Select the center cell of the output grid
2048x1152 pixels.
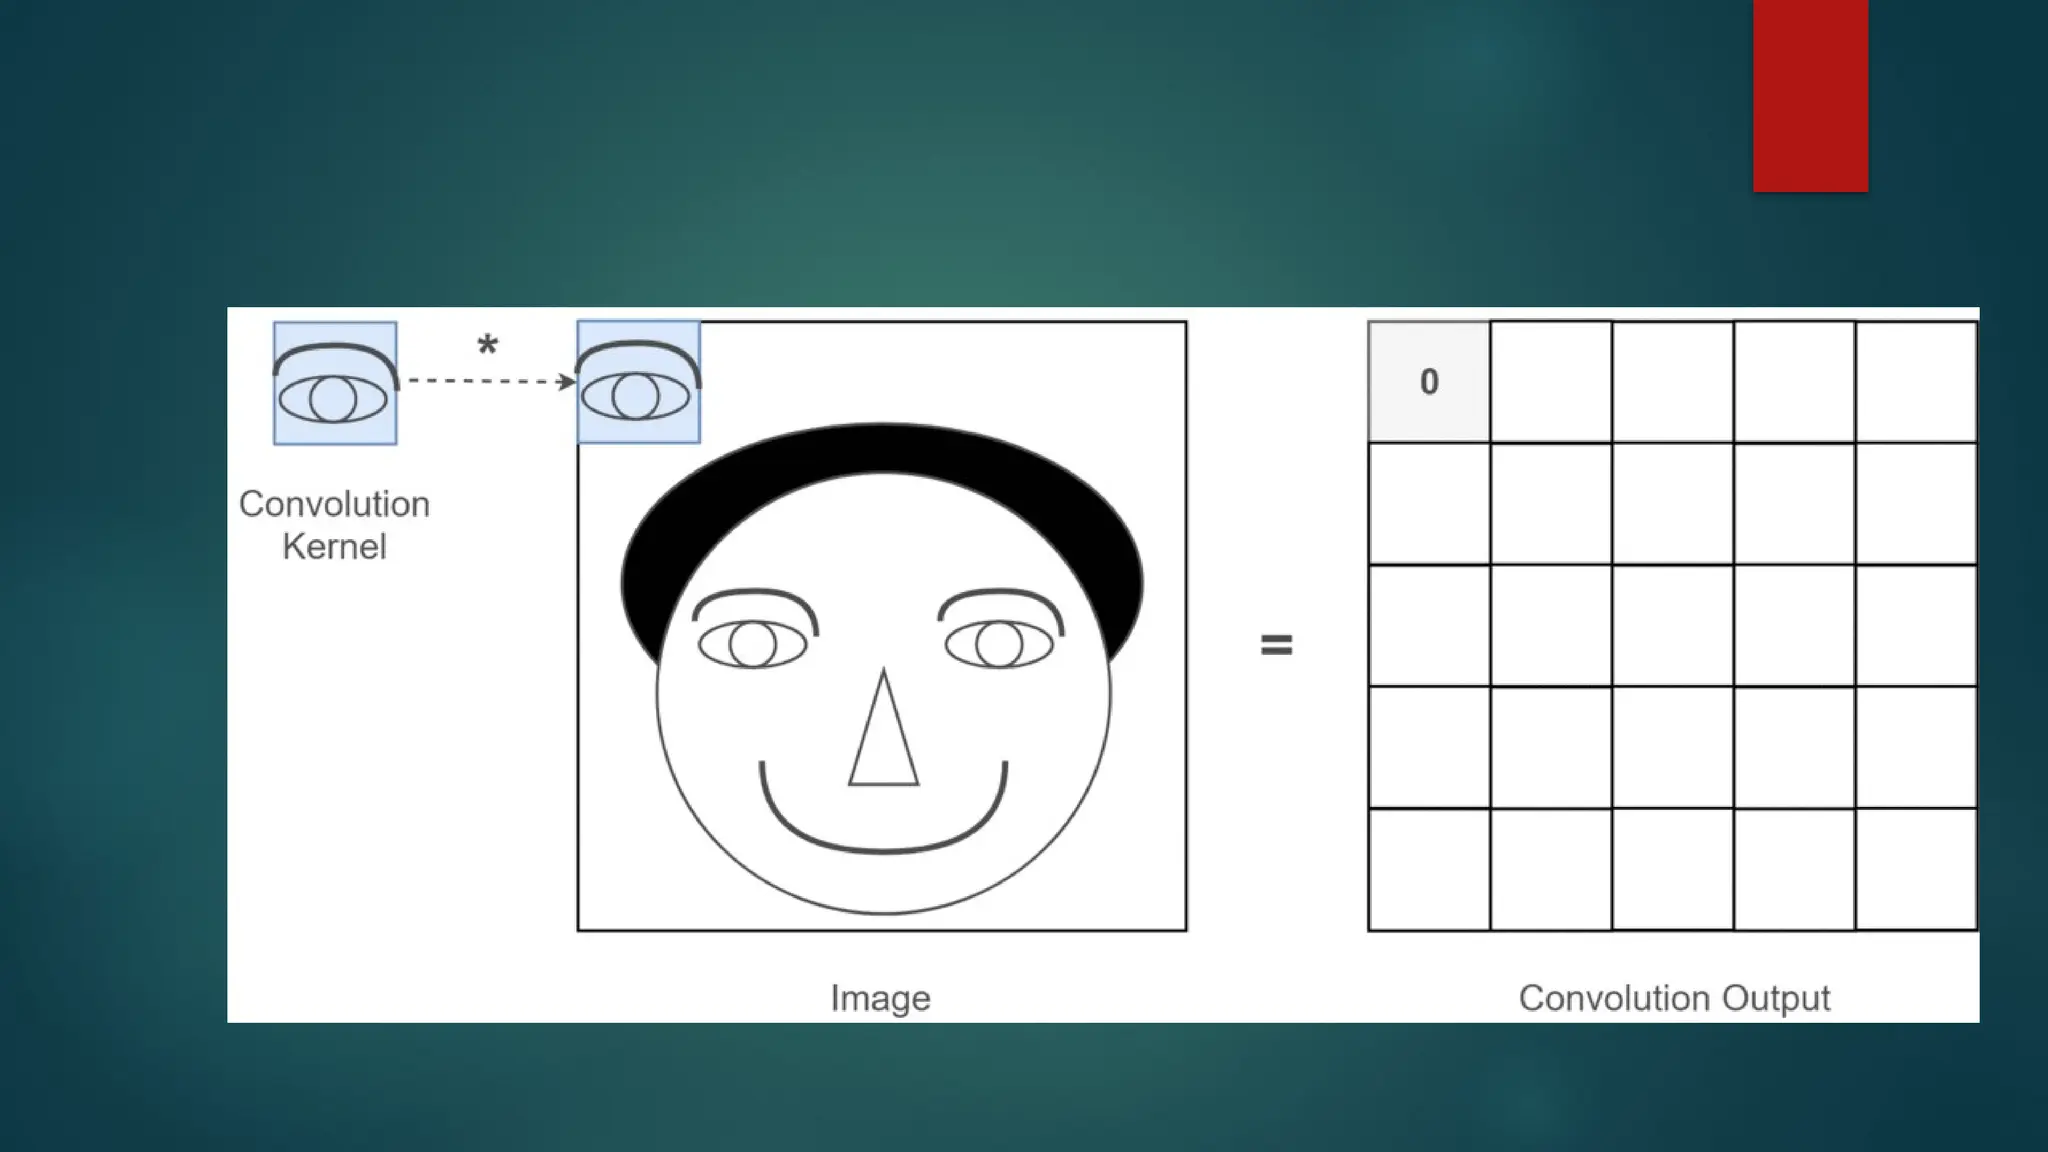pyautogui.click(x=1673, y=626)
